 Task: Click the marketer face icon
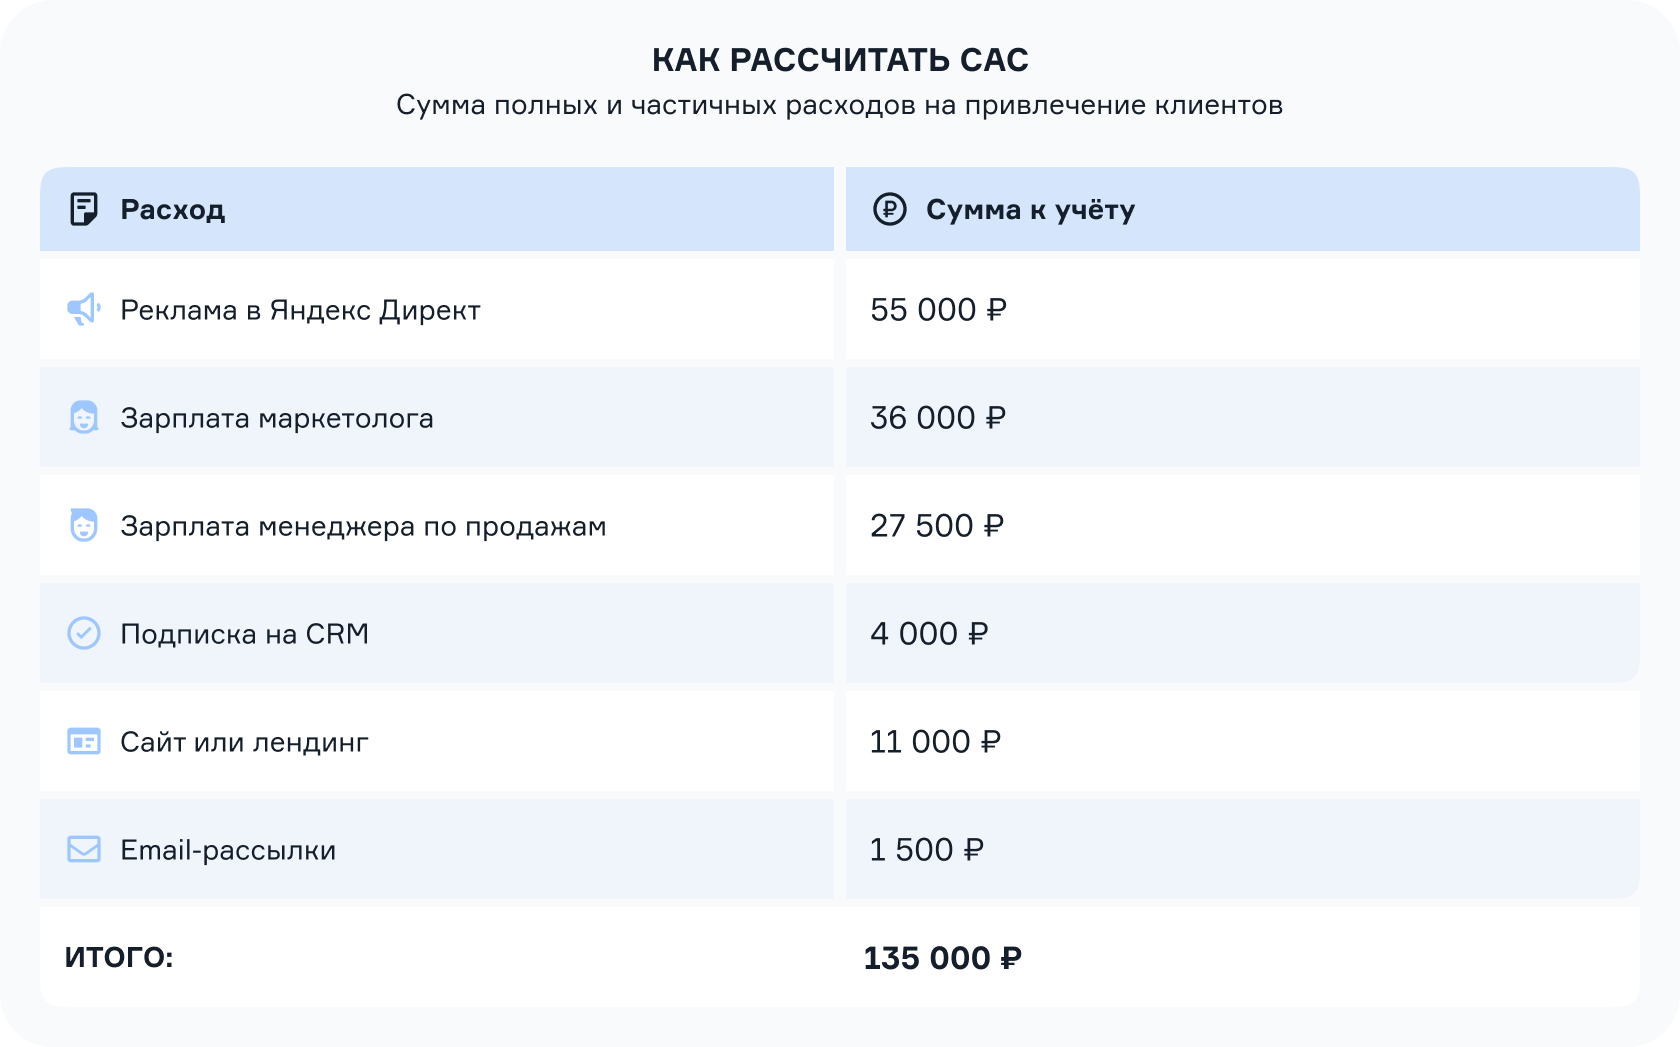(84, 417)
